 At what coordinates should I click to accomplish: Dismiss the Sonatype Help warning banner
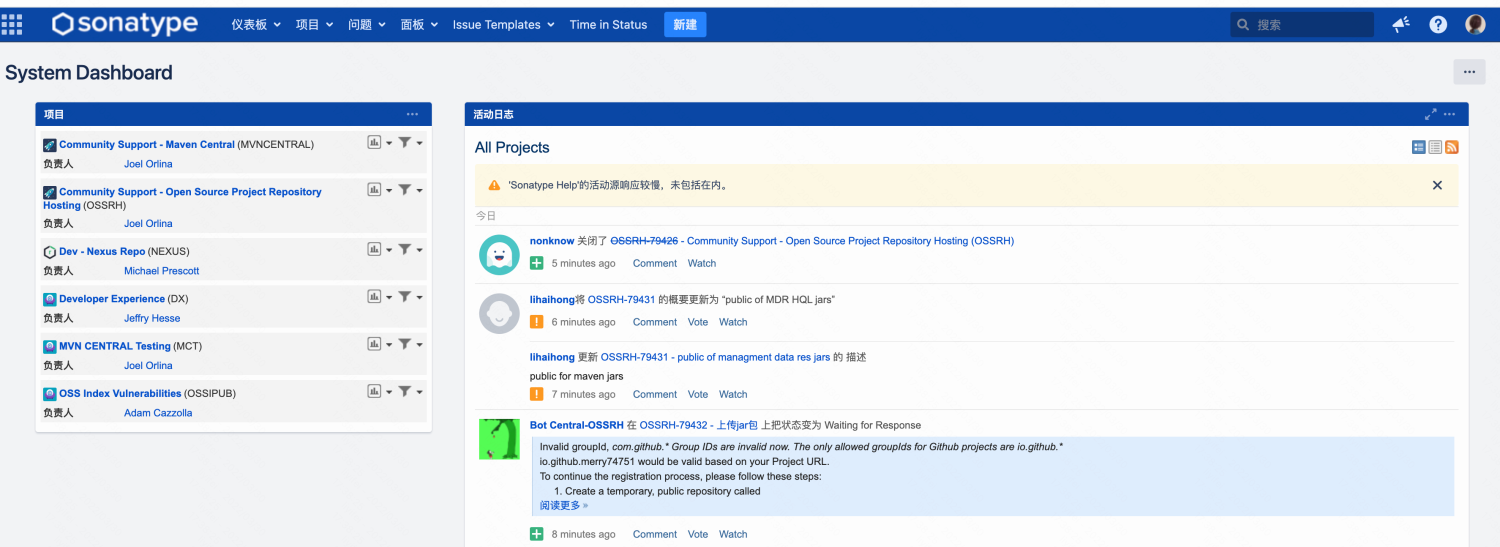click(x=1437, y=185)
